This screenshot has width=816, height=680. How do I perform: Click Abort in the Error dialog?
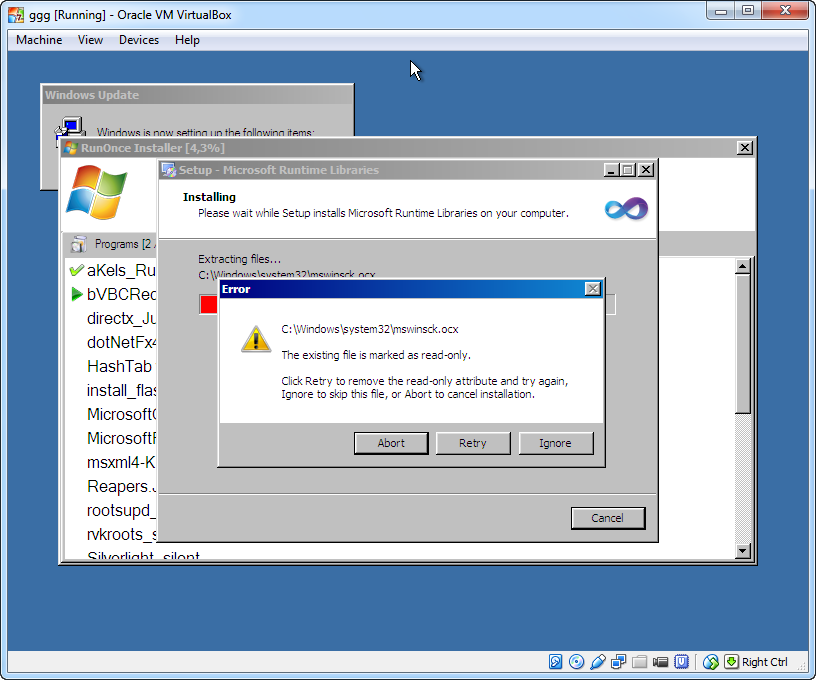point(391,443)
